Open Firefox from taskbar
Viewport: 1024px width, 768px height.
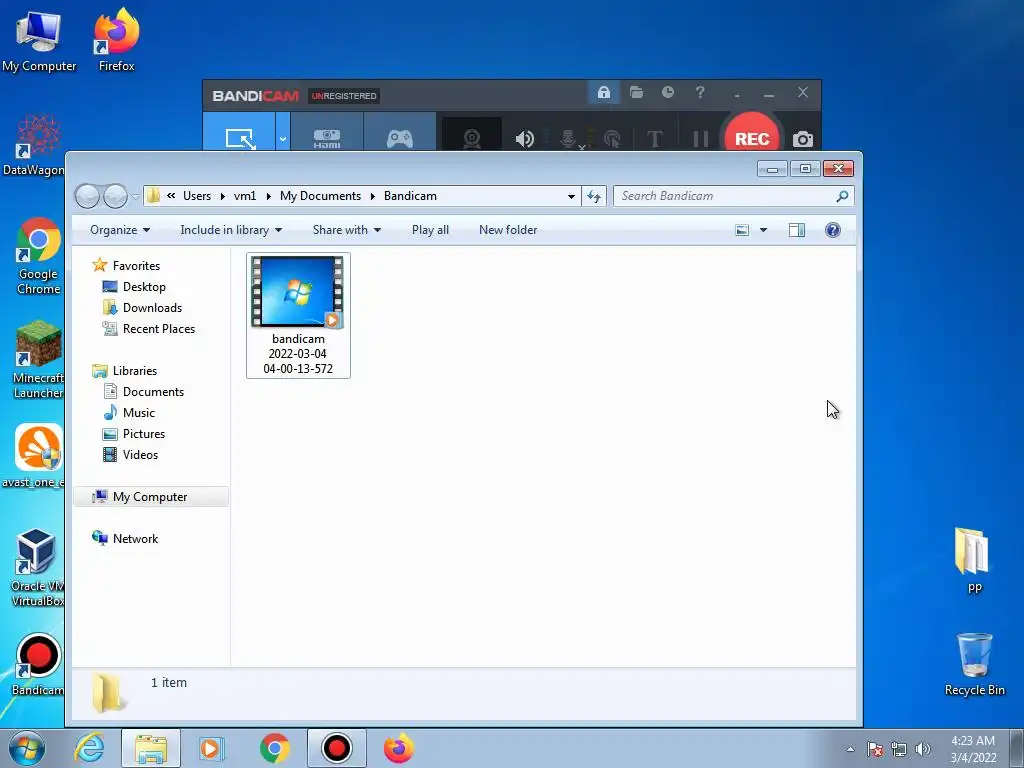(398, 748)
